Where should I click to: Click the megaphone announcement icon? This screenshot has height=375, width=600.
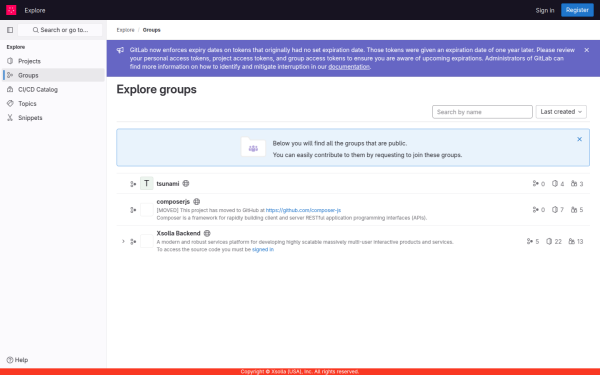click(x=120, y=50)
